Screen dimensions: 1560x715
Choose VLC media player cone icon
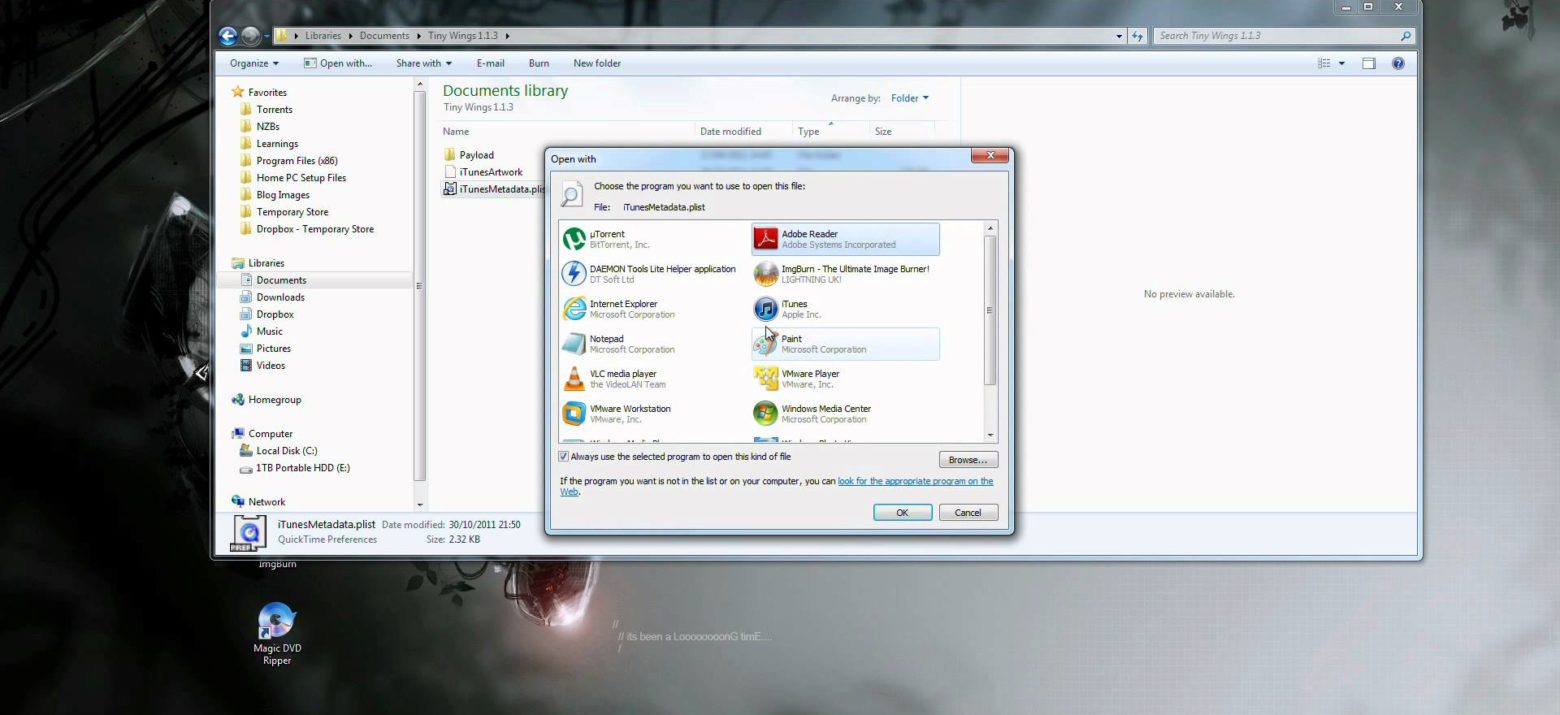point(574,379)
